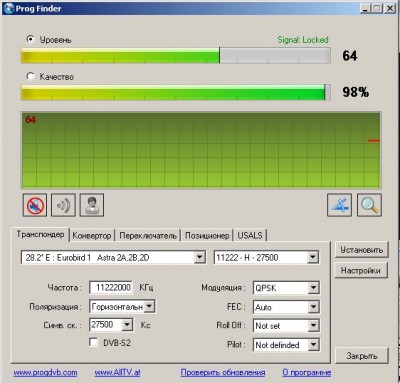Select the Уровень radio button
Screen dimensions: 400x383
pos(30,39)
